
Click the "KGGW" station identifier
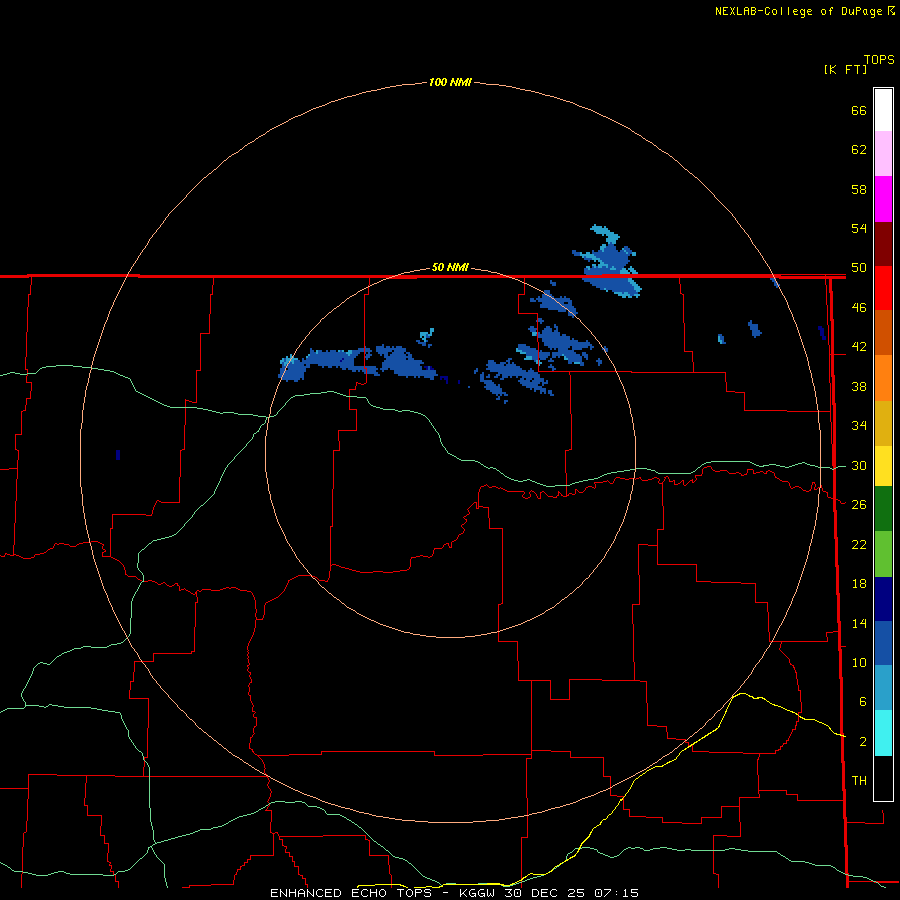click(x=477, y=893)
